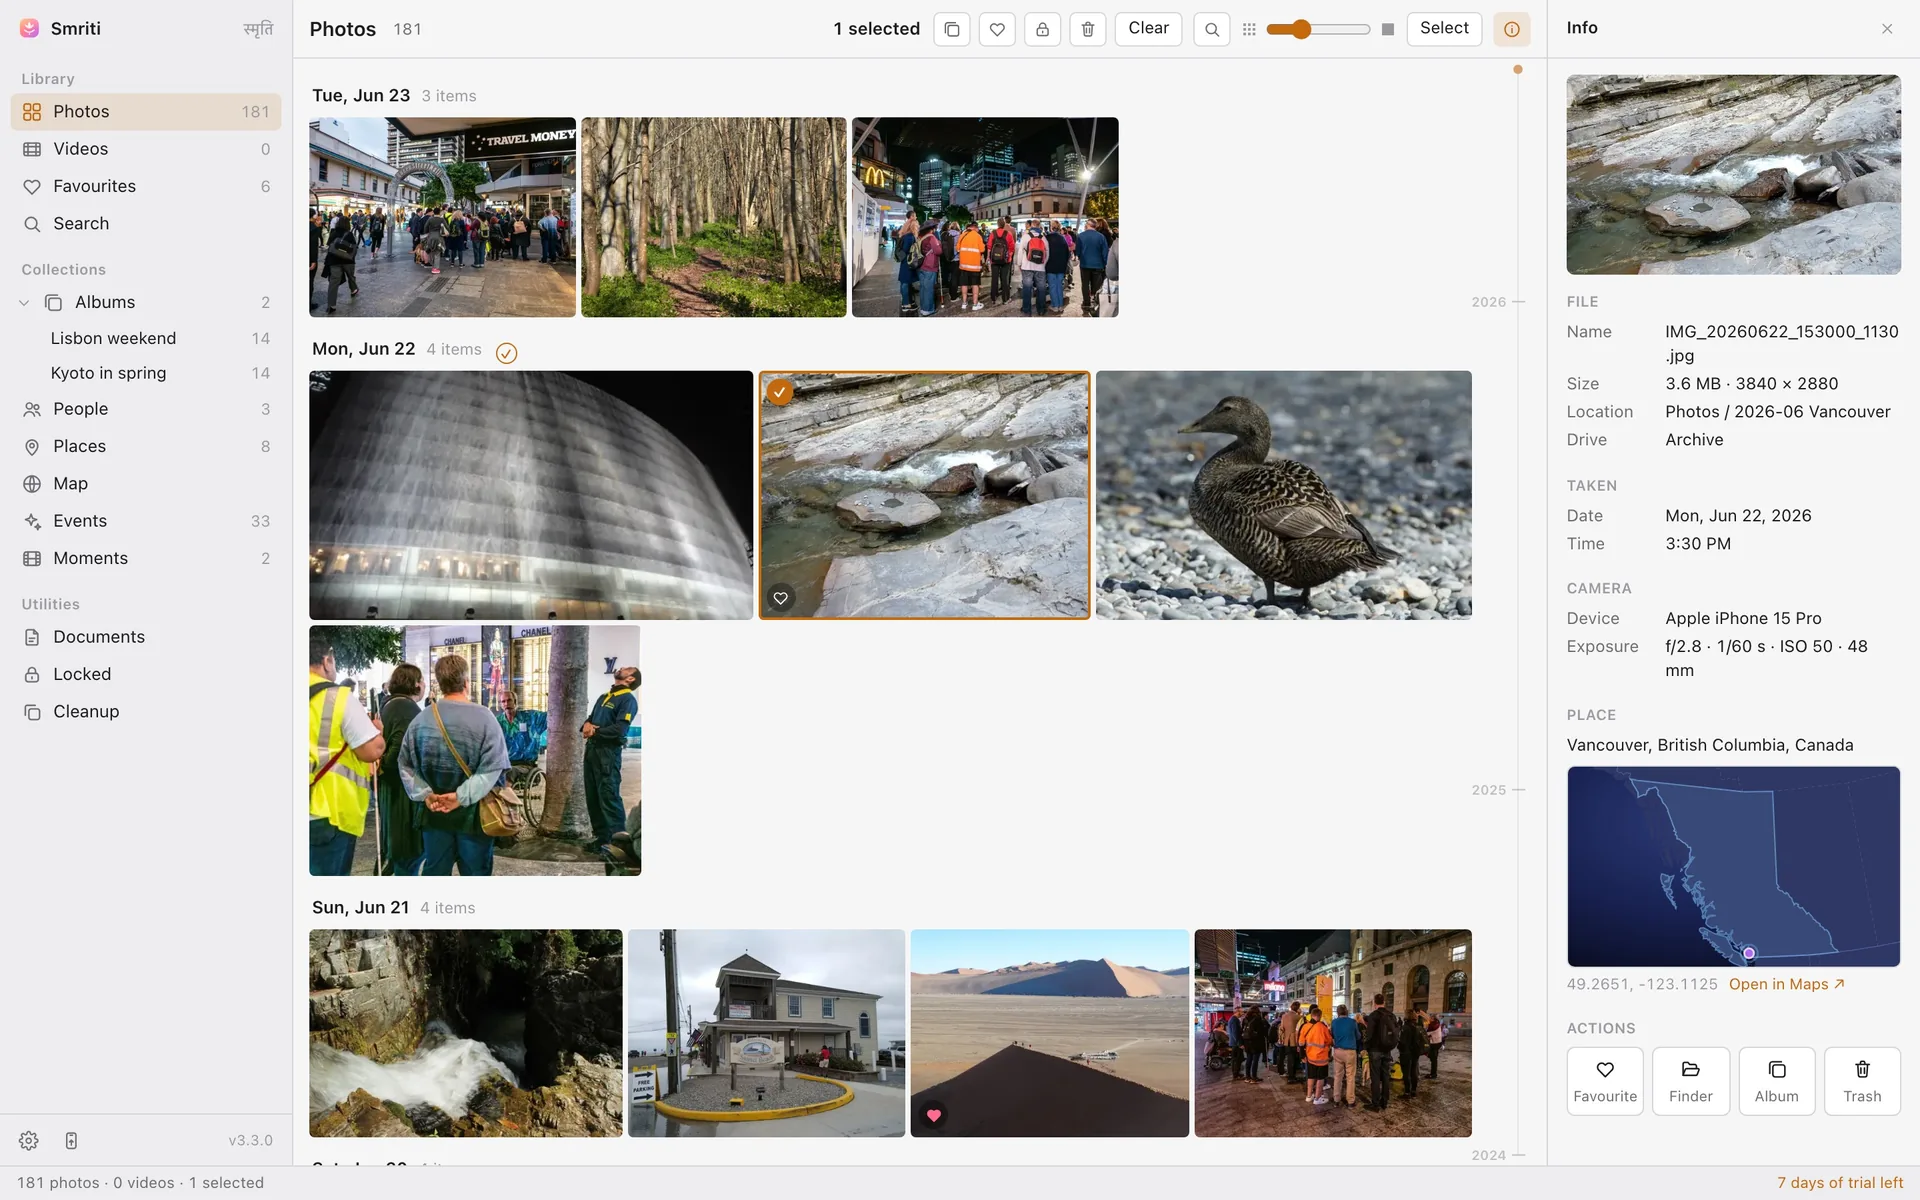Open Videos in the Library sidebar

(x=146, y=149)
